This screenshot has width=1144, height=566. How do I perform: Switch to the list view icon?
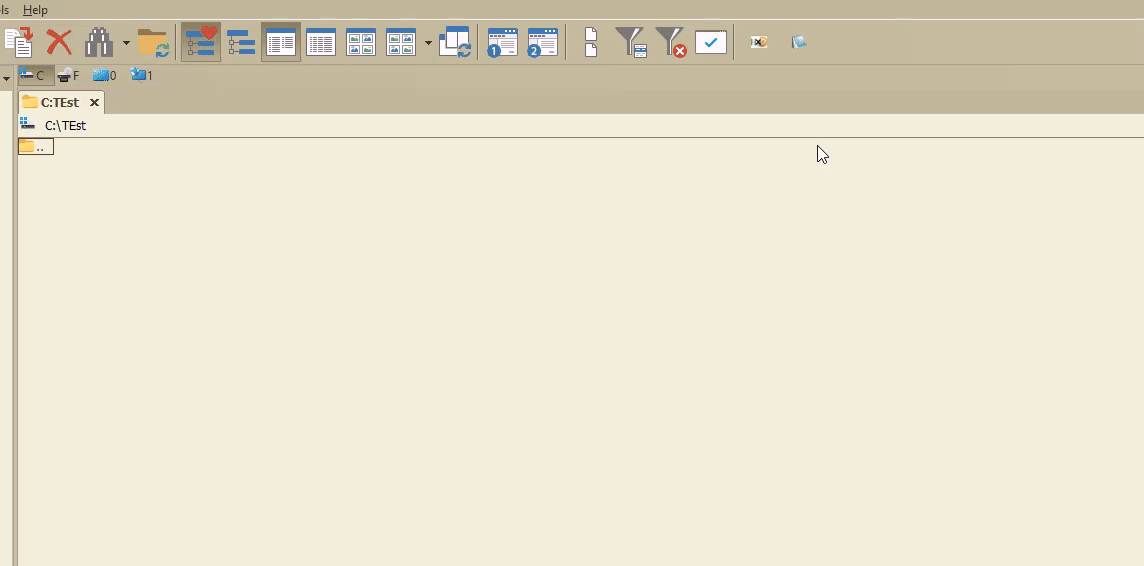tap(281, 42)
